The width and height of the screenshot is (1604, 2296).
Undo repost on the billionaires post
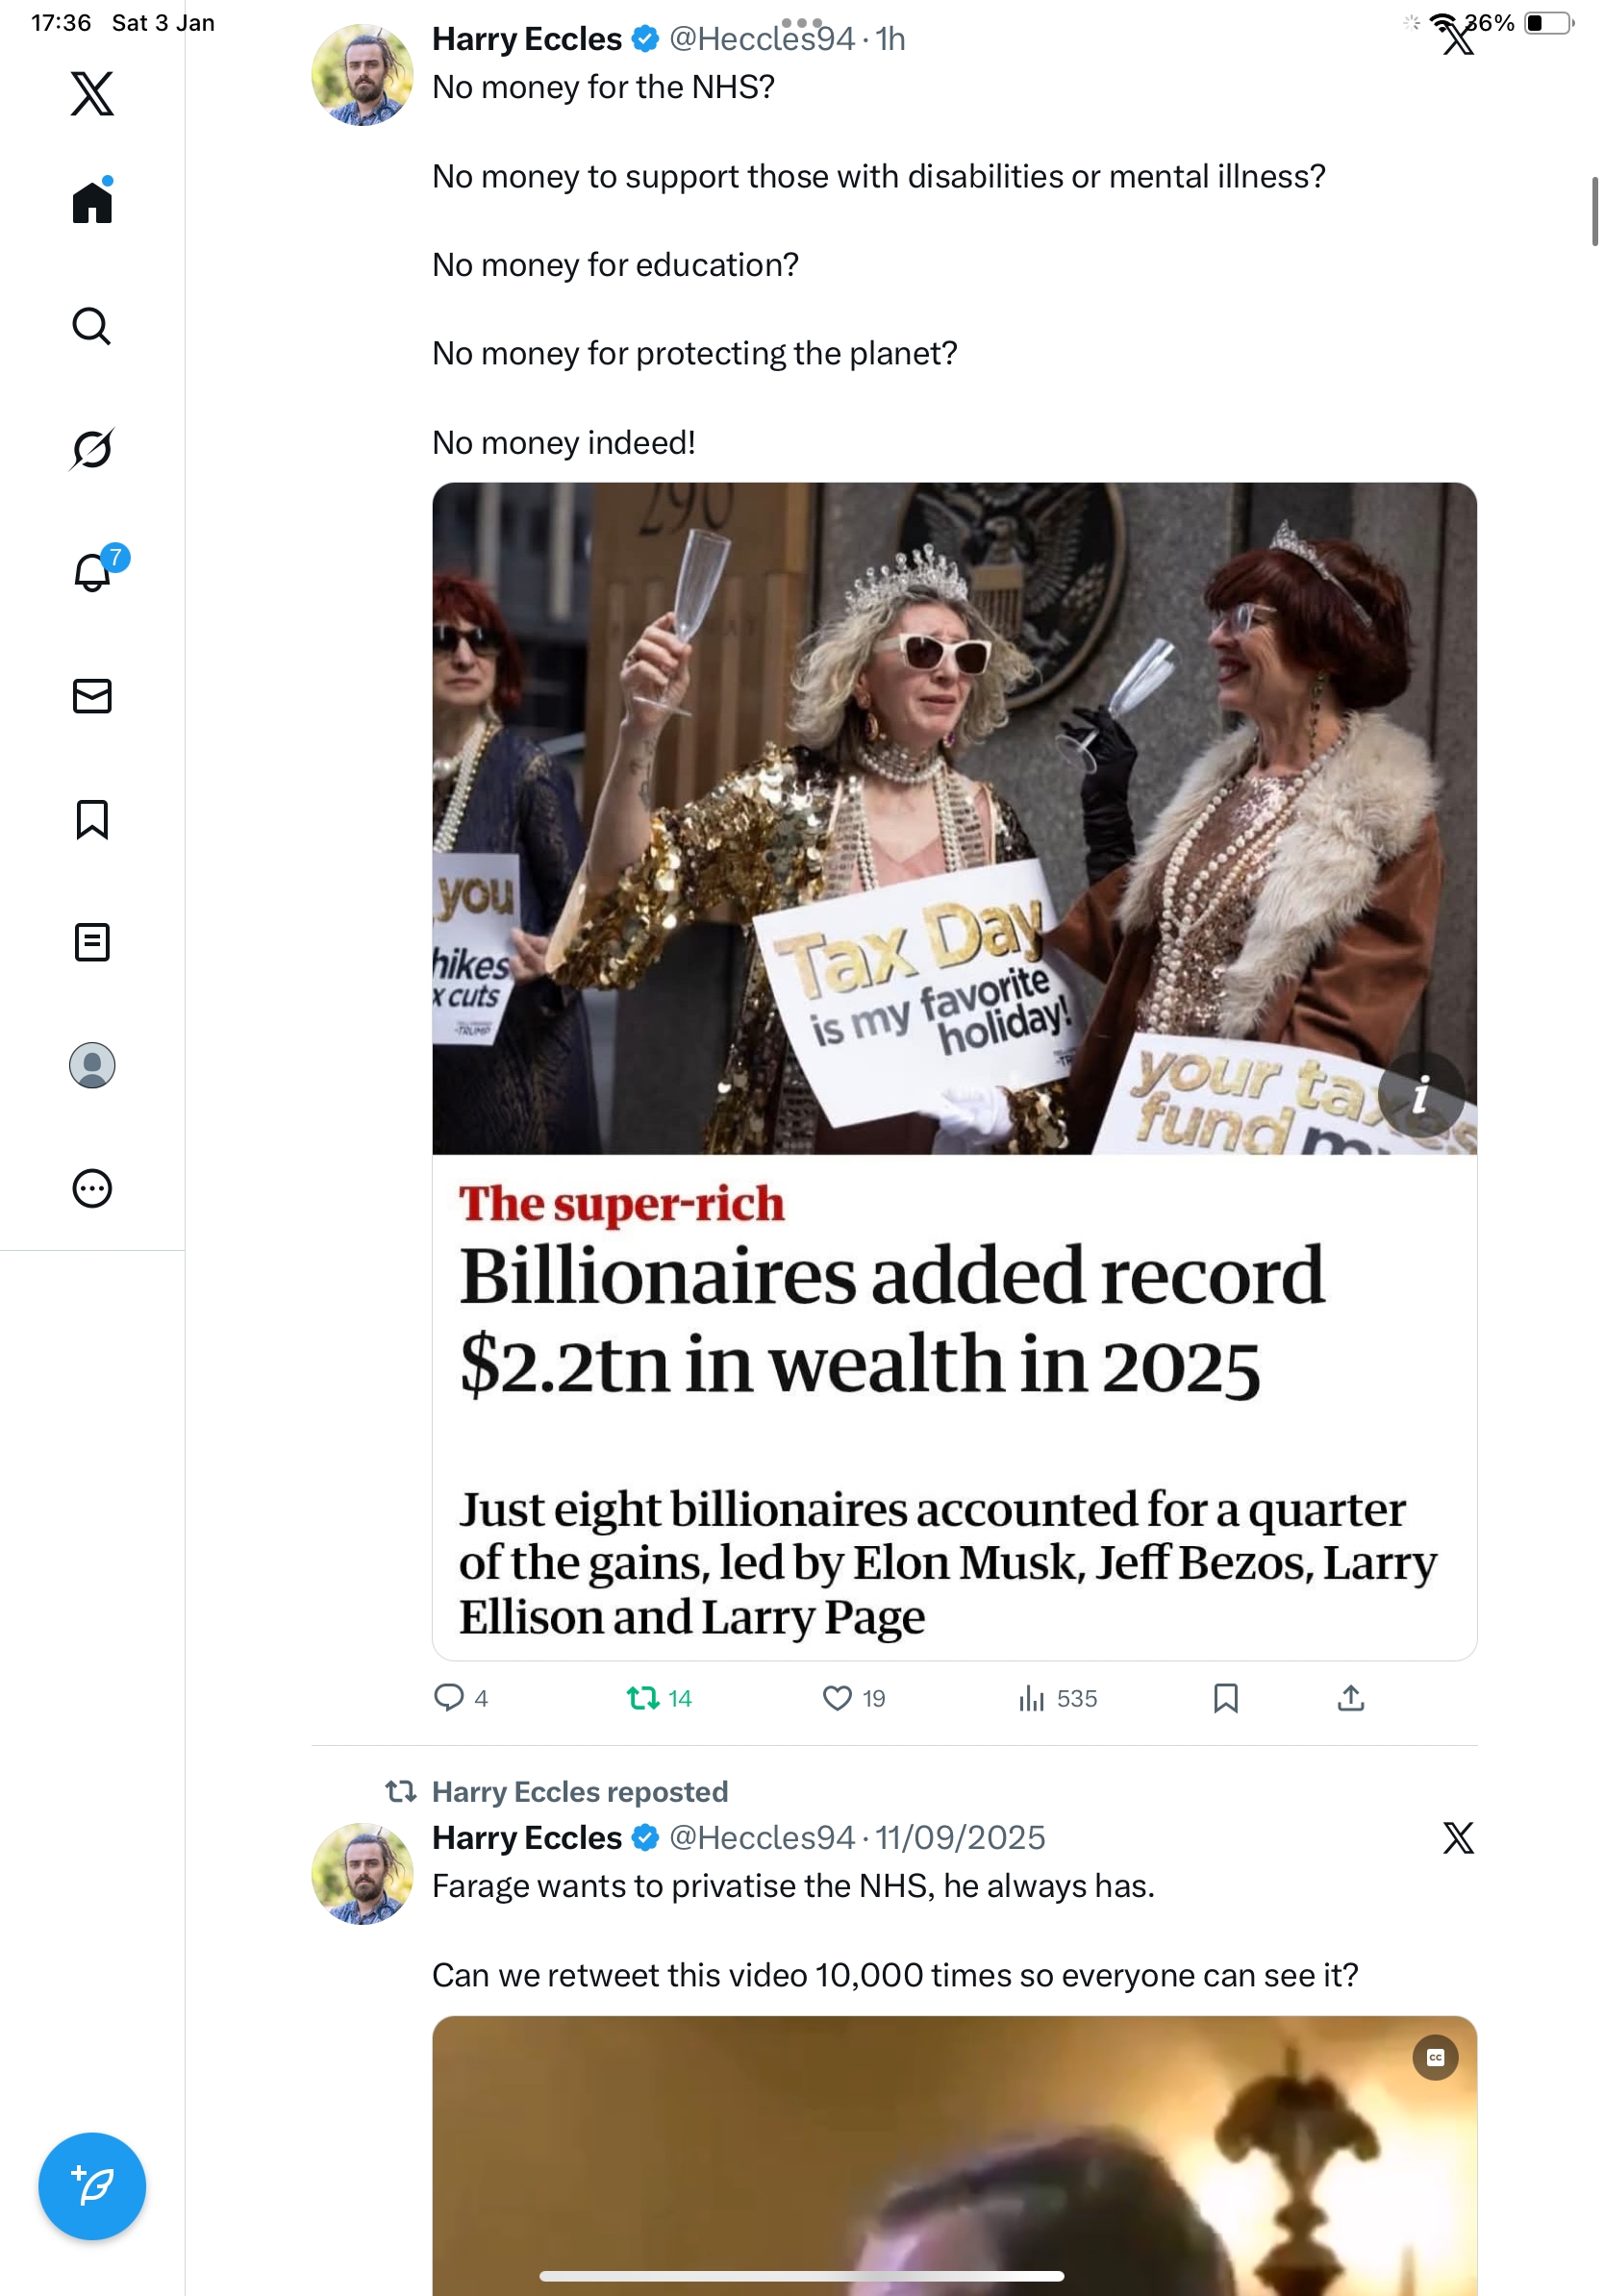[642, 1698]
